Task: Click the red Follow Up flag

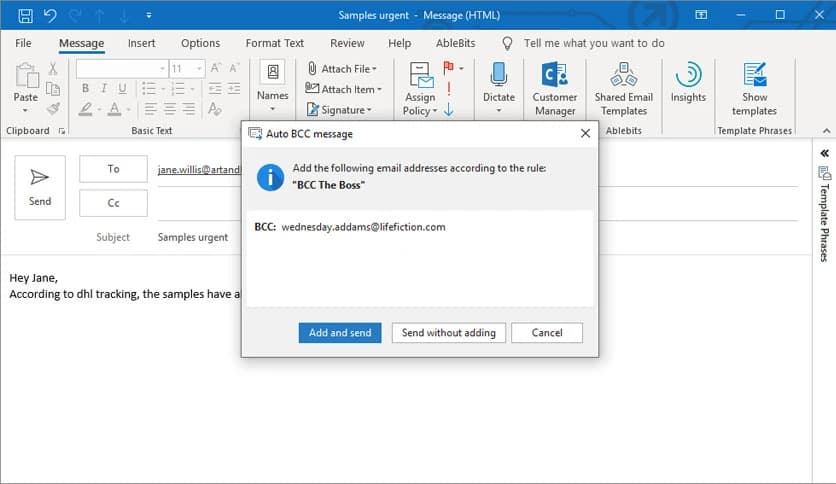Action: [448, 68]
